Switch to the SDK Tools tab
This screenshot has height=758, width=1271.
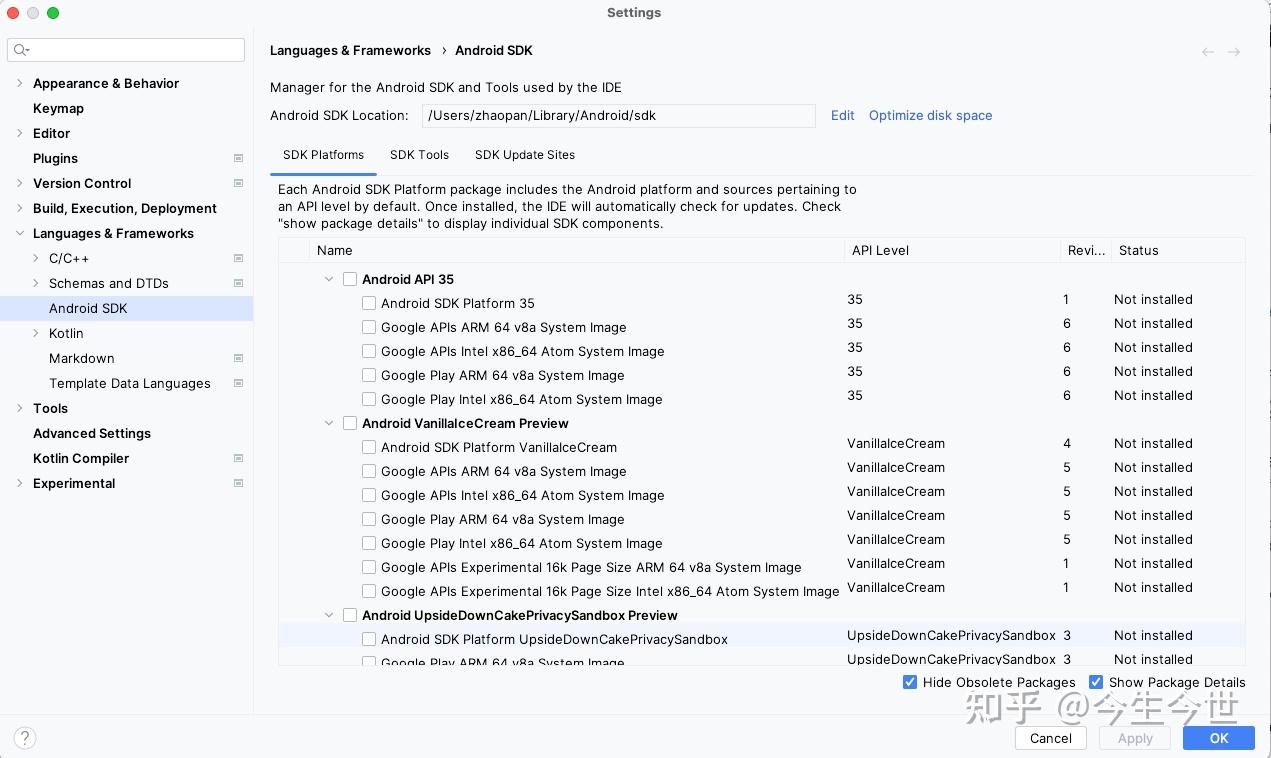[x=419, y=155]
